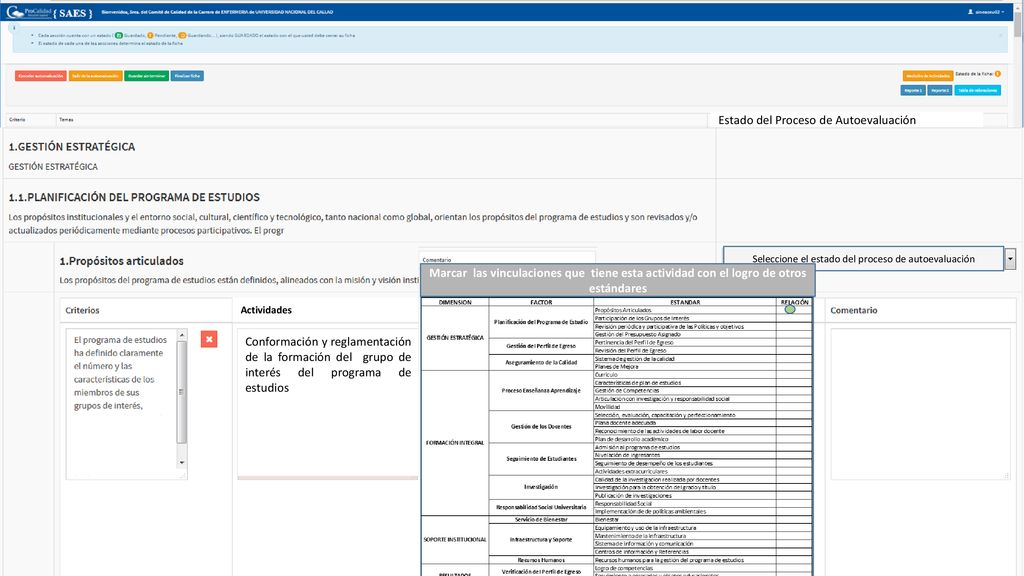
Task: Click the "1.1.PLANIFICACIÓN DEL PROGRAMA DE ESTUDIOS" heading
Action: [134, 197]
